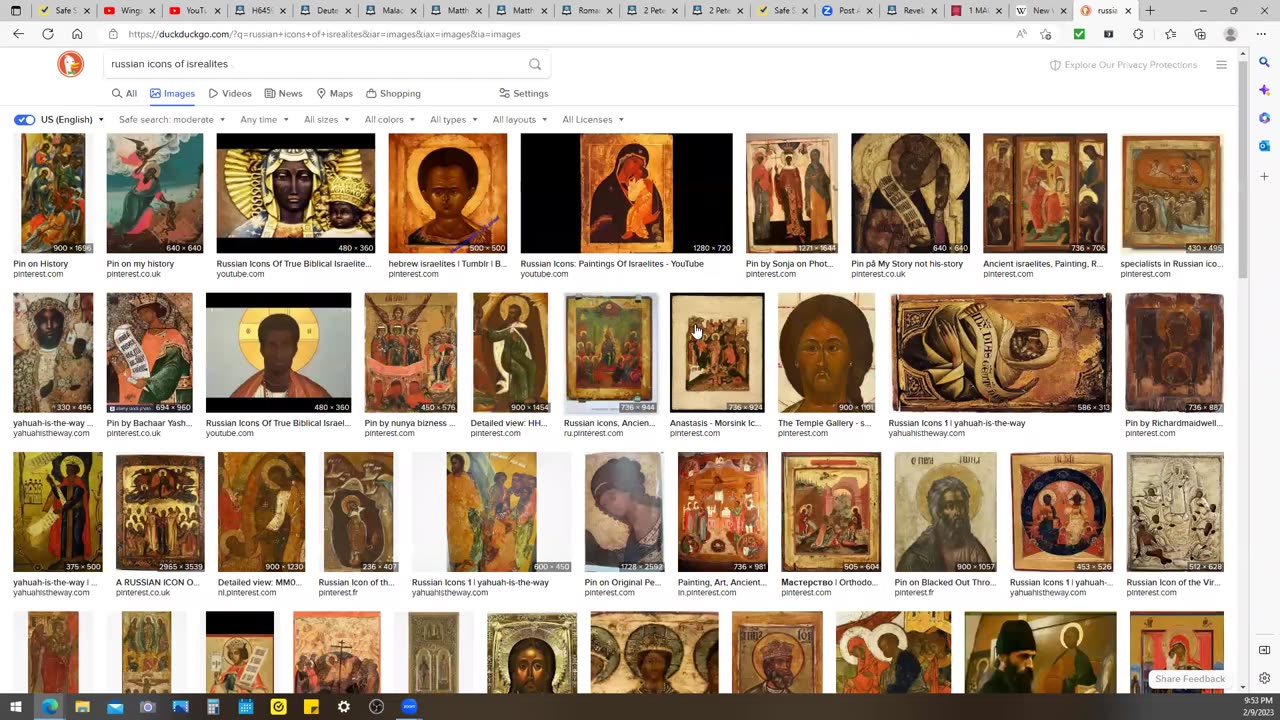Open the browser home page
Image resolution: width=1280 pixels, height=720 pixels.
[77, 34]
